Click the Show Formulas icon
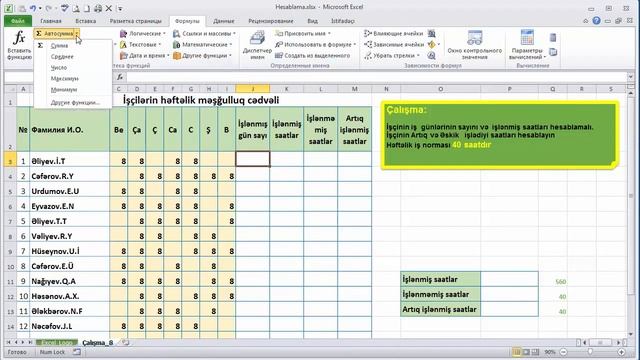Viewport: 640px width, 360px height. (x=431, y=33)
